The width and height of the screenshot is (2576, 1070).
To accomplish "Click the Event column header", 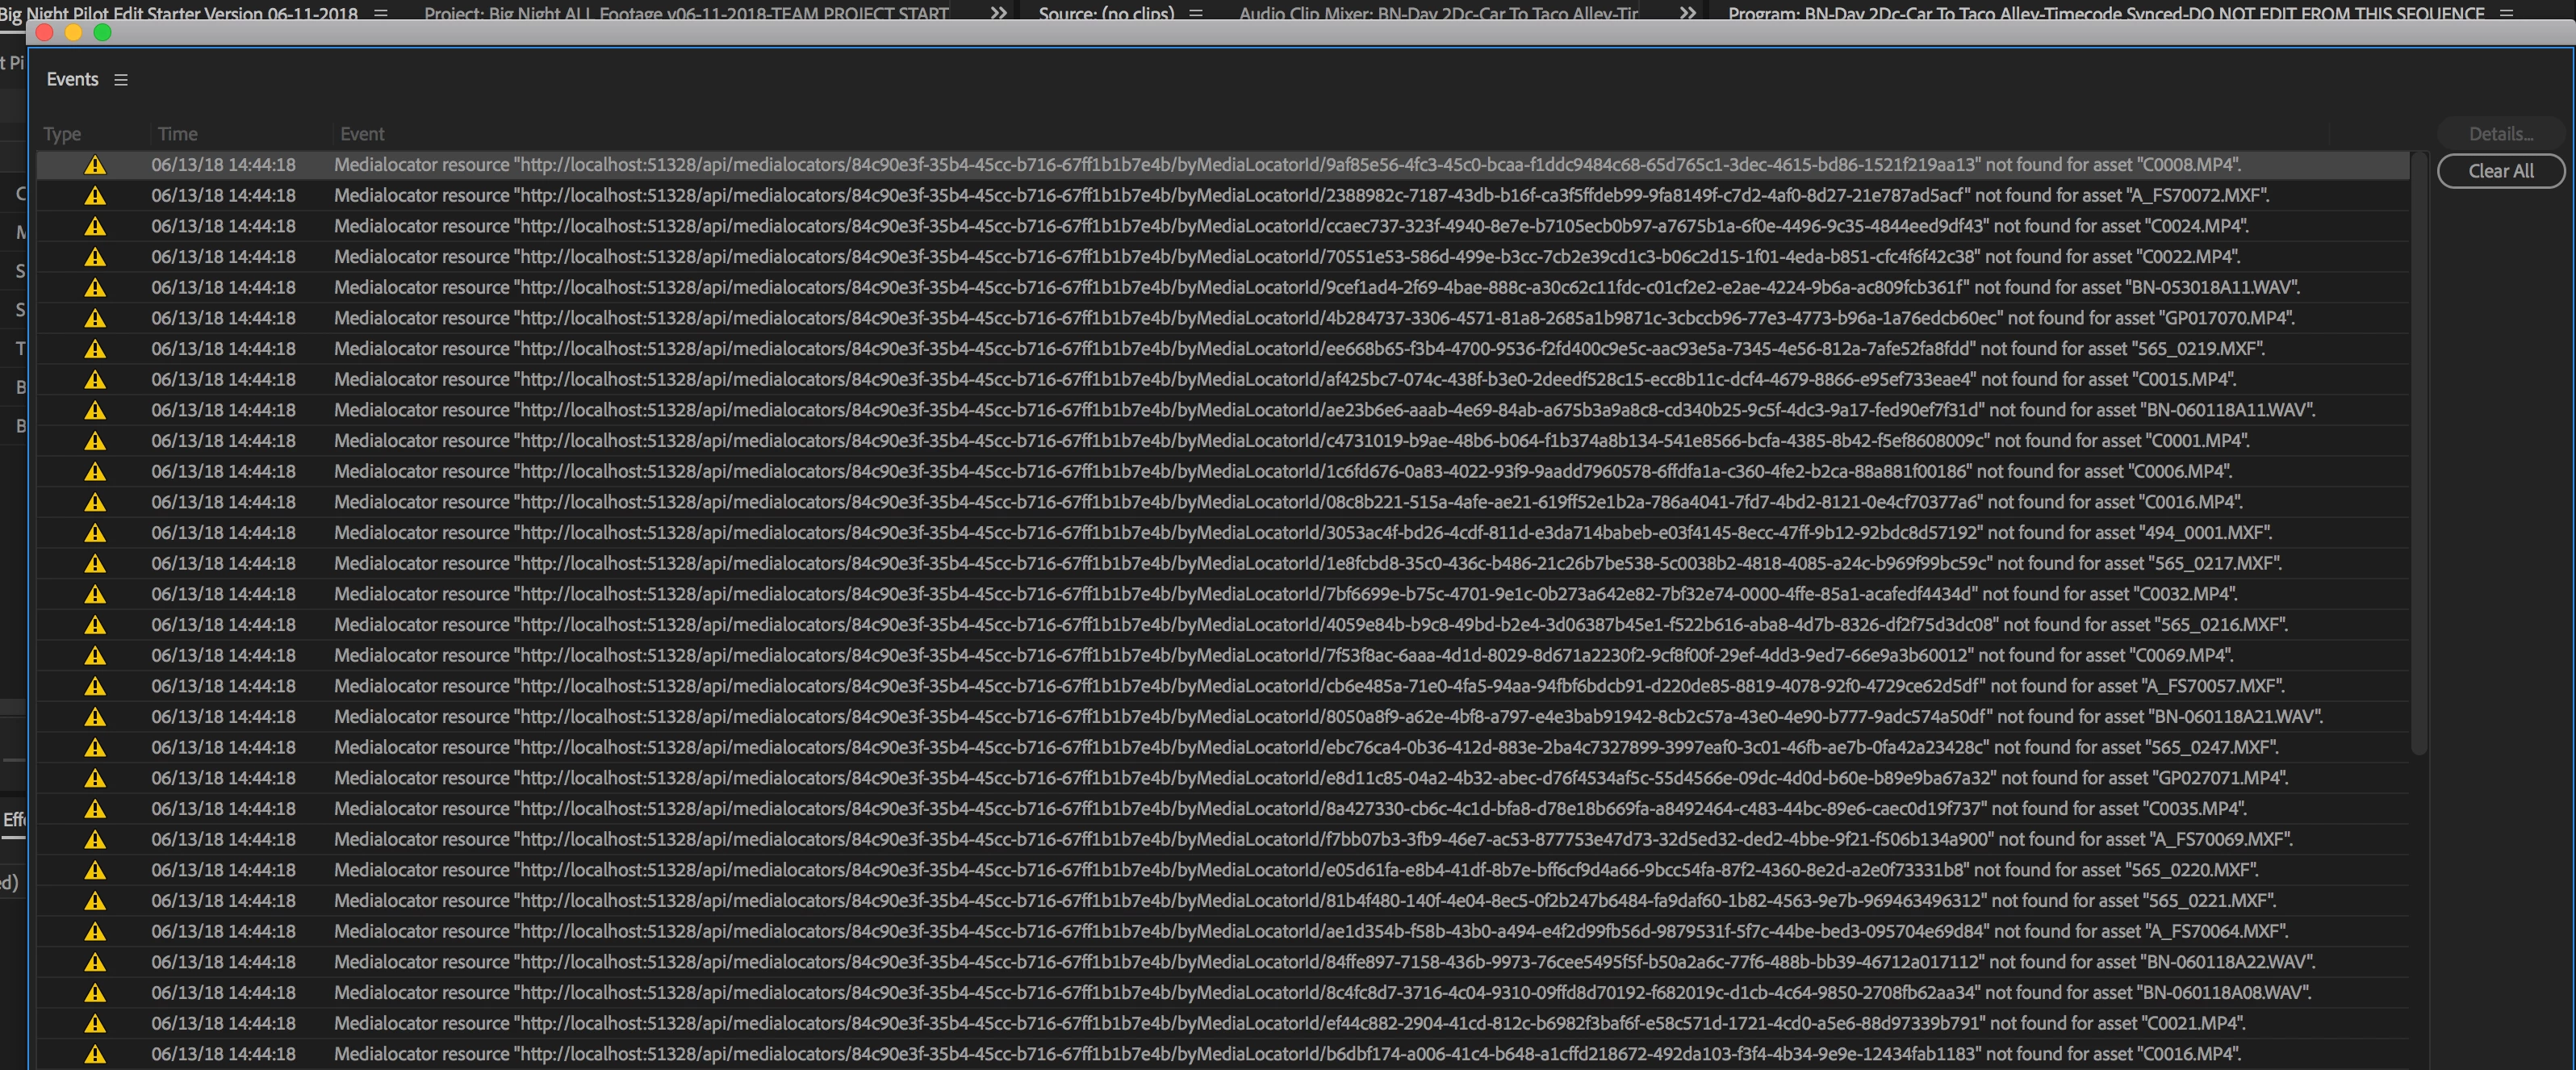I will point(362,134).
